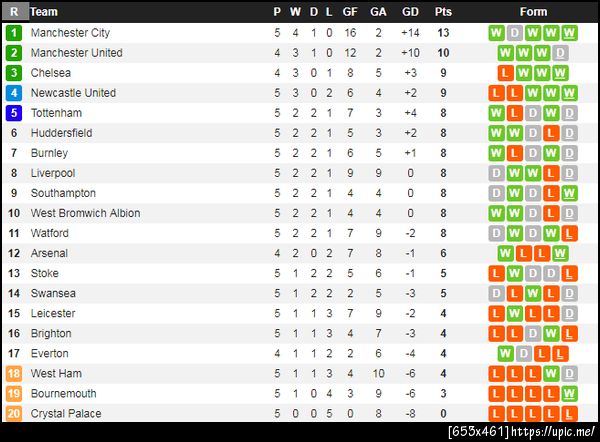
Task: Click Everton's win (W) form badge
Action: pyautogui.click(x=505, y=353)
